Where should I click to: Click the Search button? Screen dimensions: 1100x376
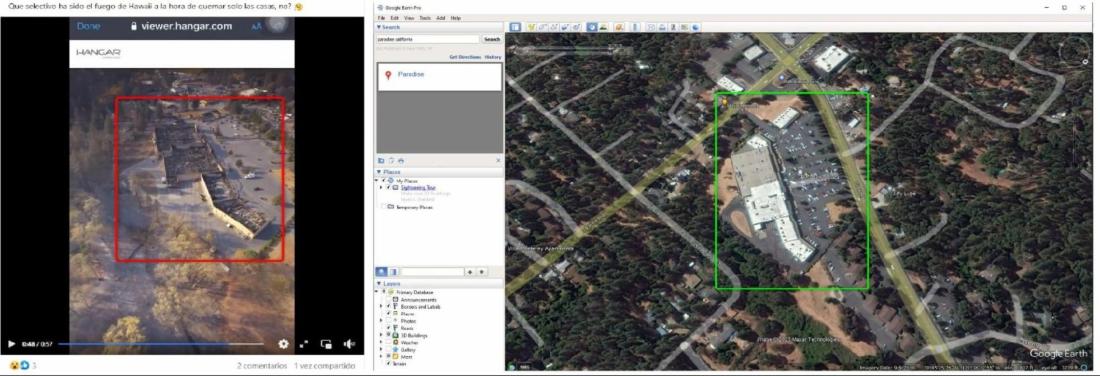[x=492, y=39]
